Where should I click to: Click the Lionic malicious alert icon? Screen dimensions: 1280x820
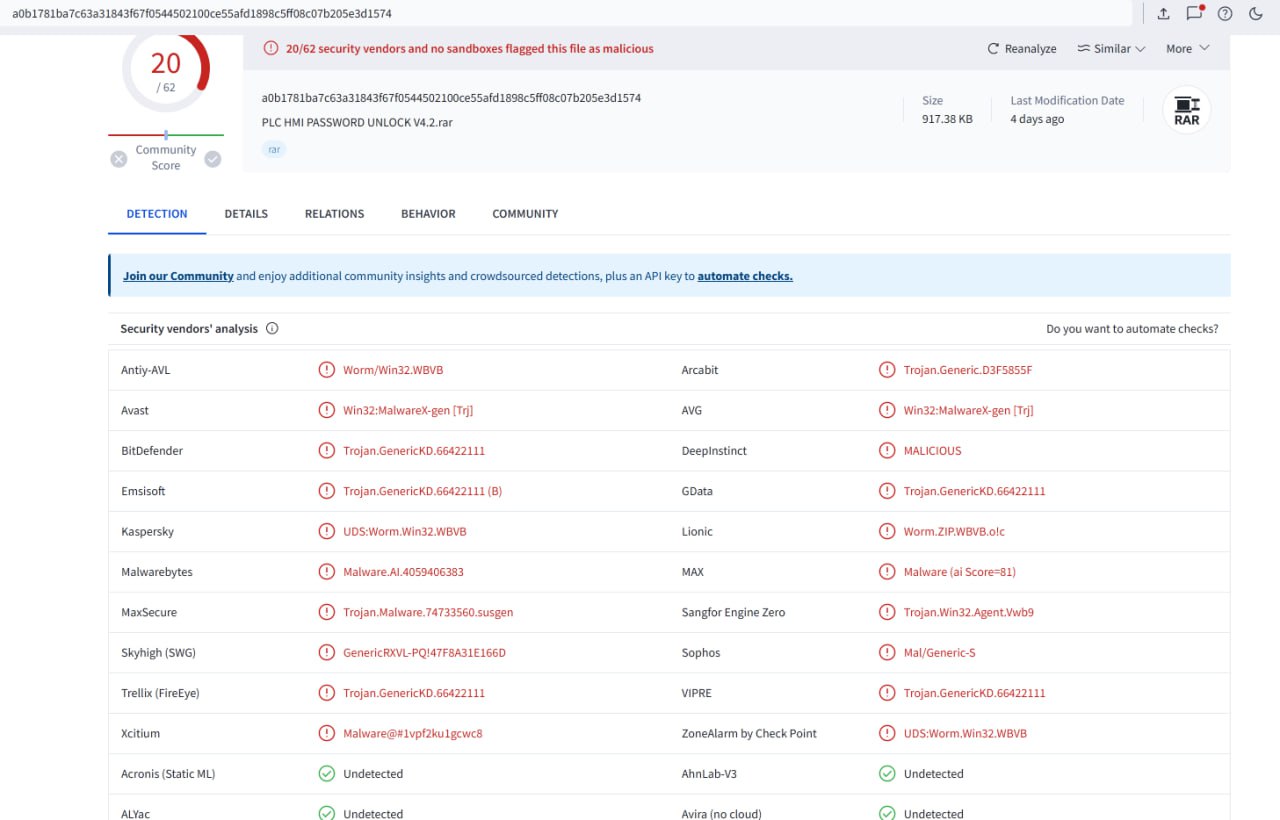tap(887, 531)
